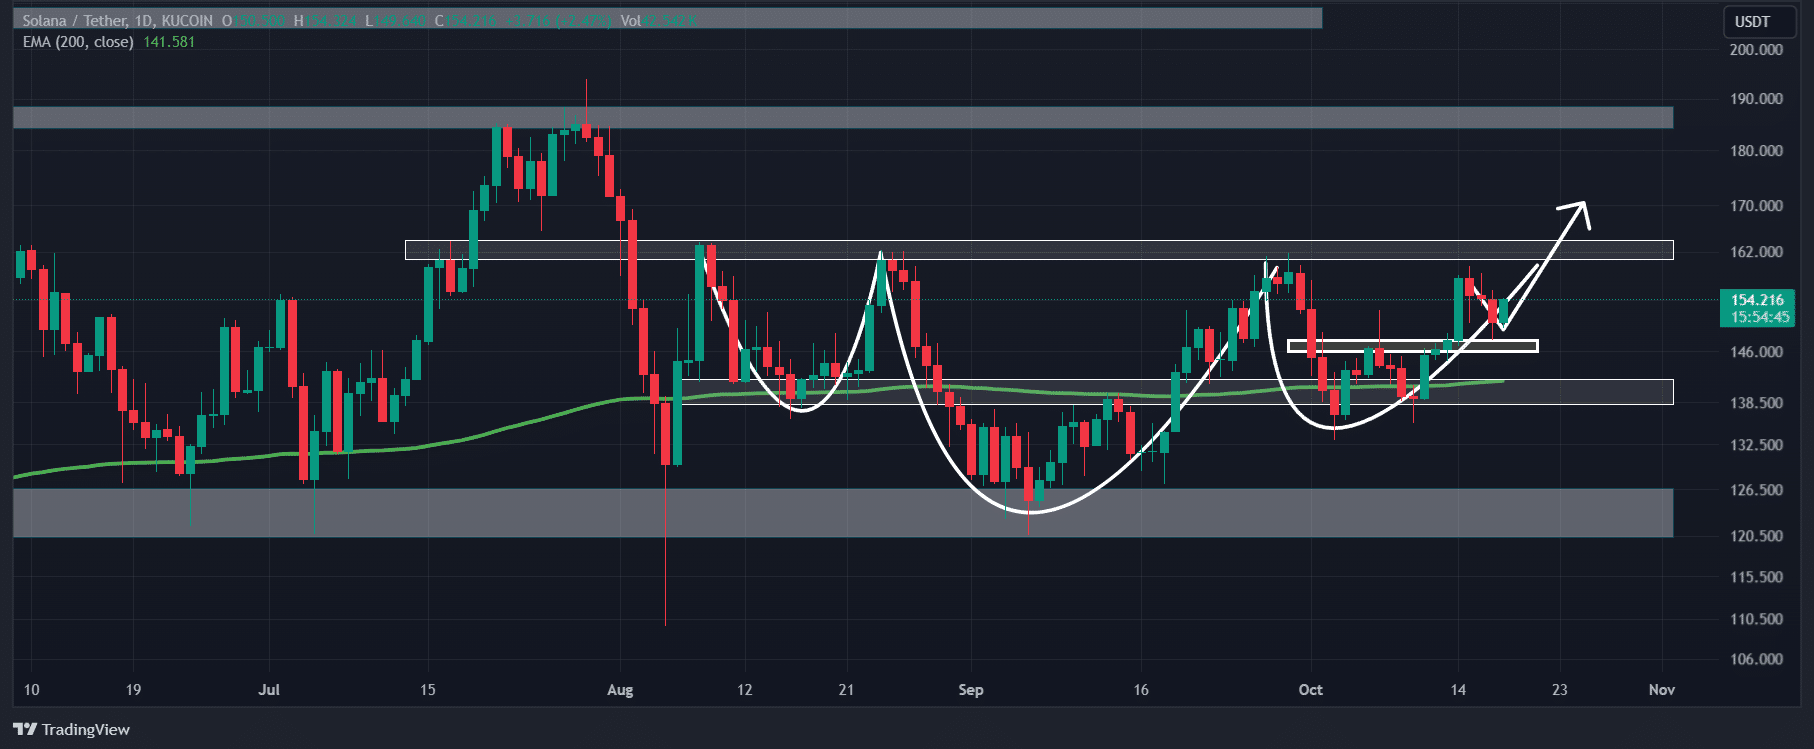Click the 132.500 price axis label
This screenshot has height=749, width=1814.
click(x=1756, y=444)
